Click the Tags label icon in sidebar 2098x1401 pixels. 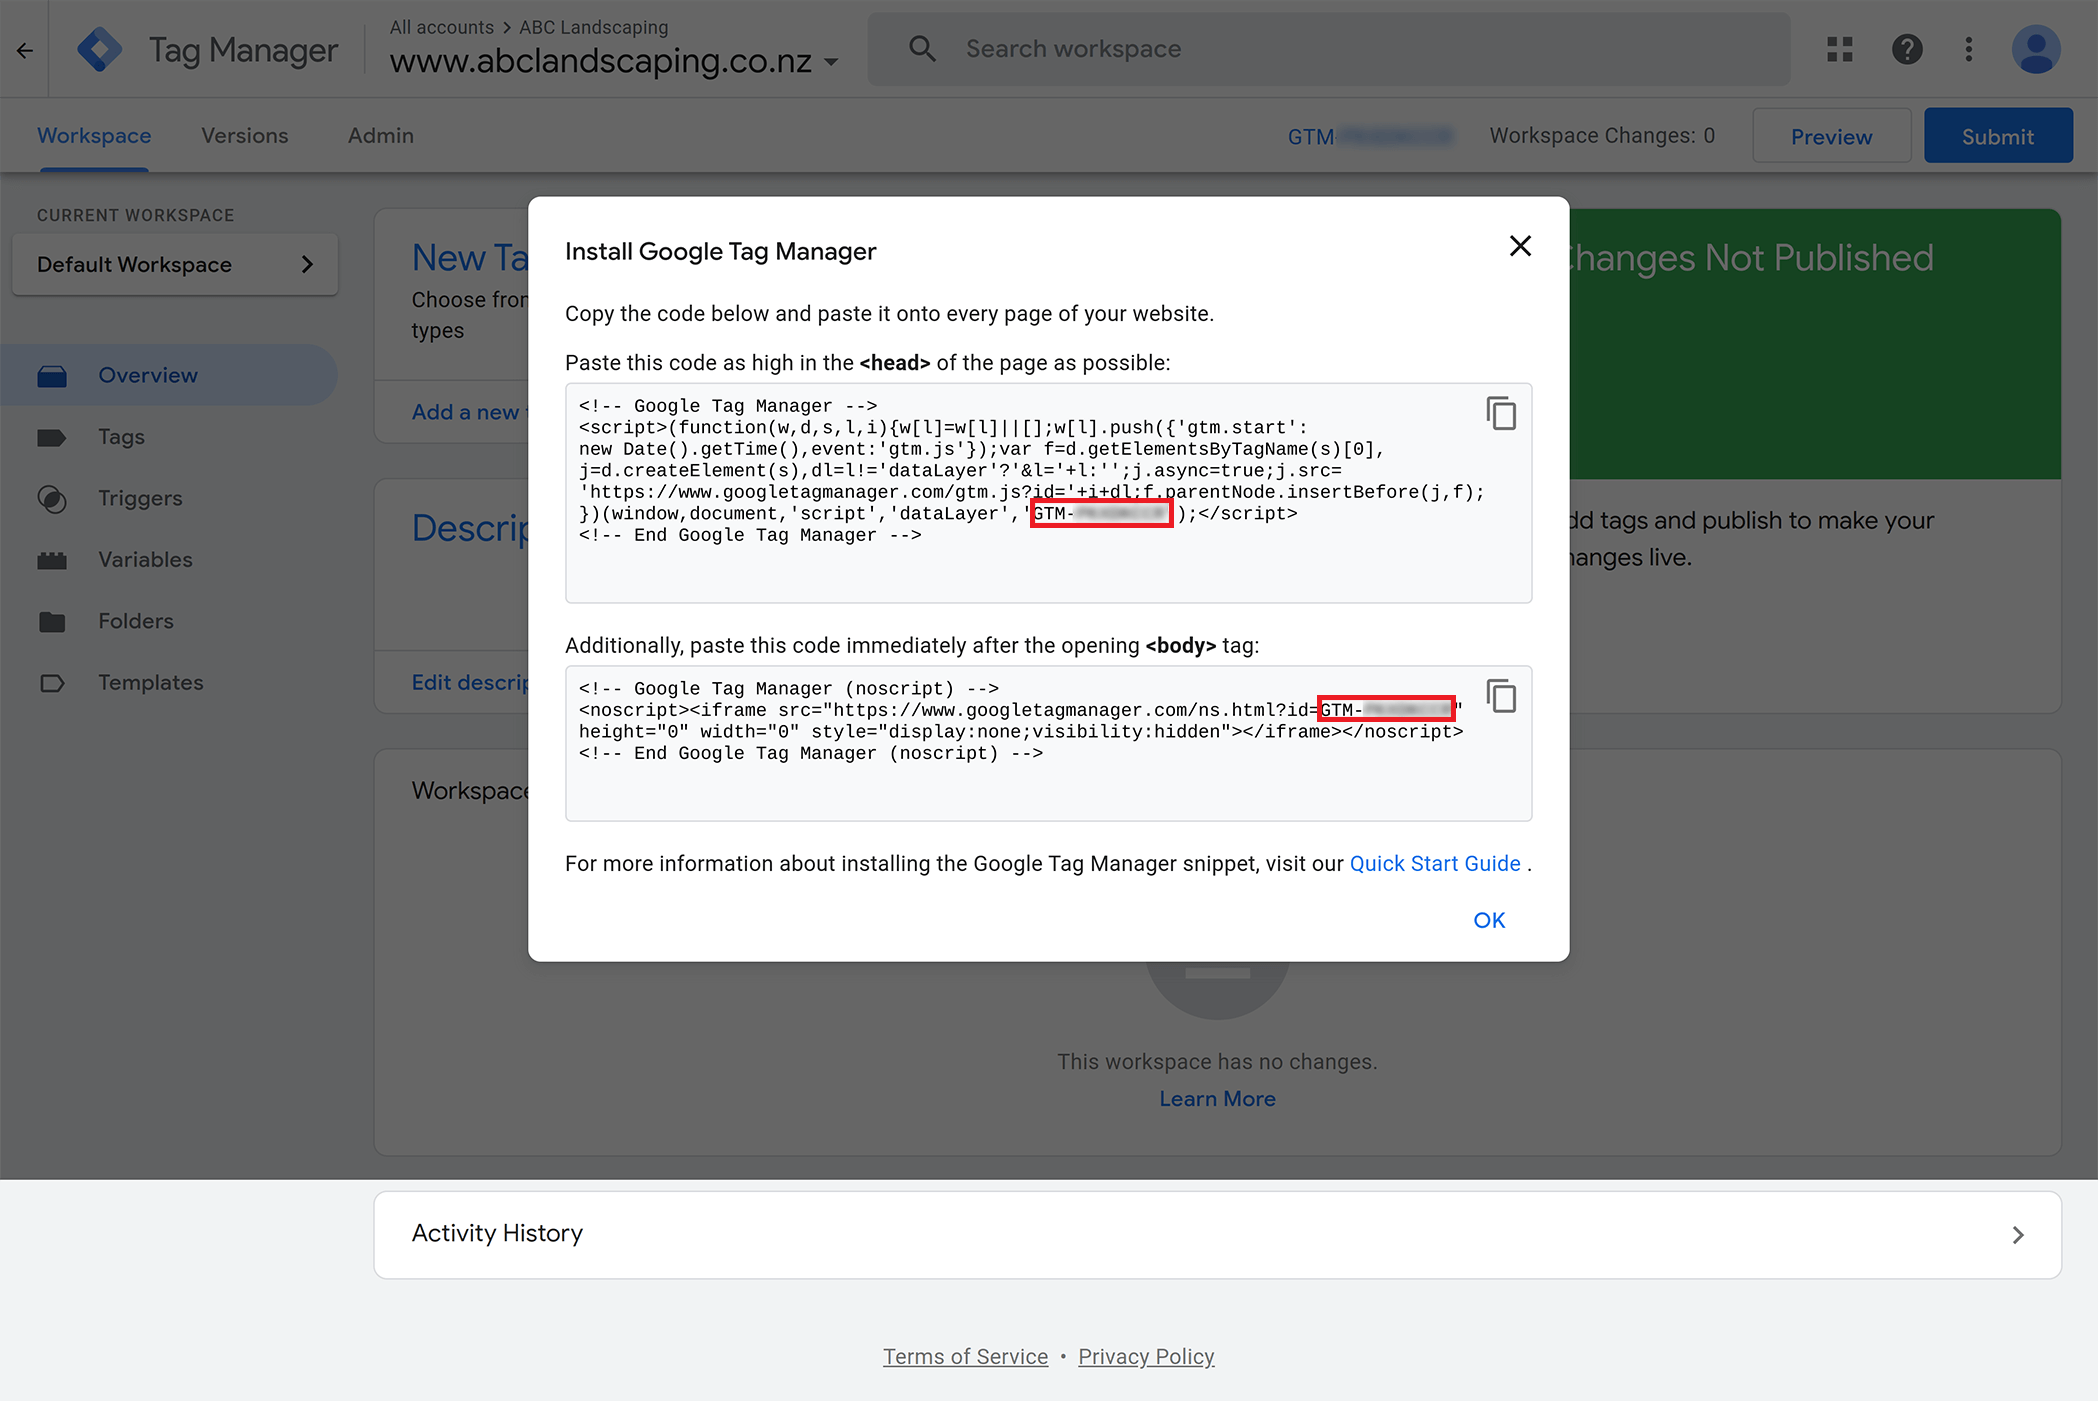pyautogui.click(x=52, y=438)
